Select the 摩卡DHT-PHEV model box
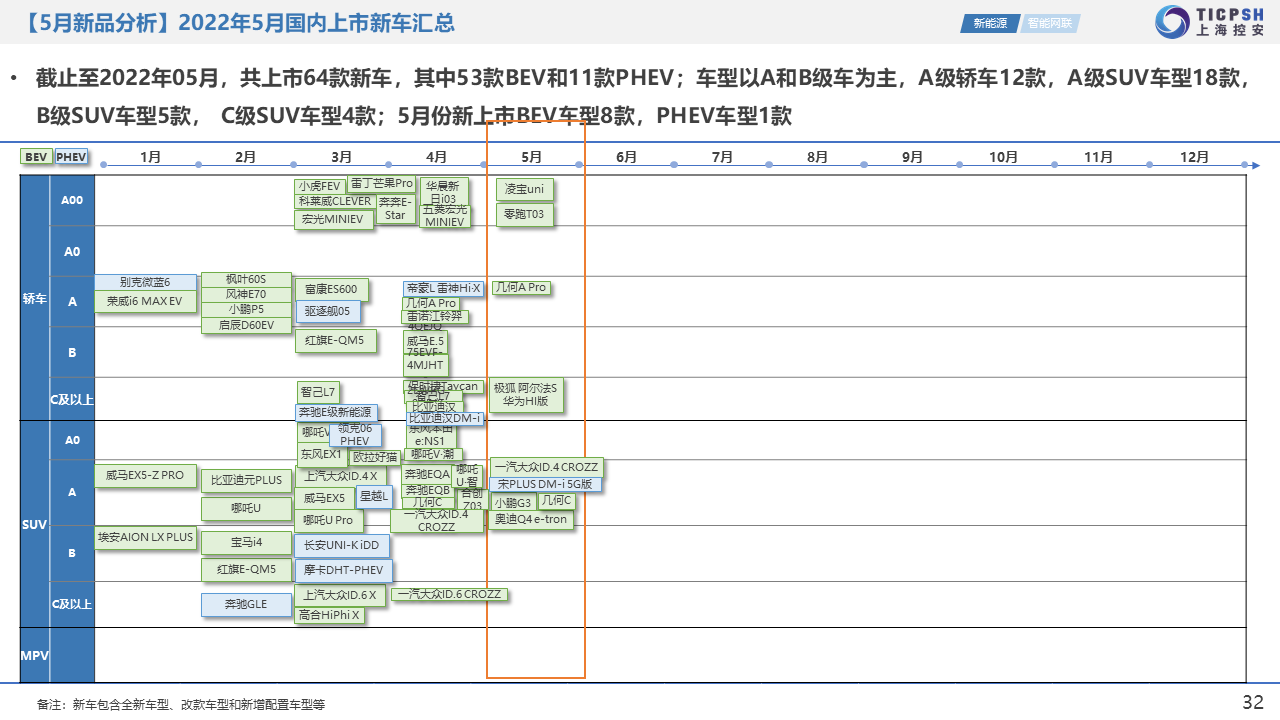The height and width of the screenshot is (720, 1280). [x=343, y=571]
